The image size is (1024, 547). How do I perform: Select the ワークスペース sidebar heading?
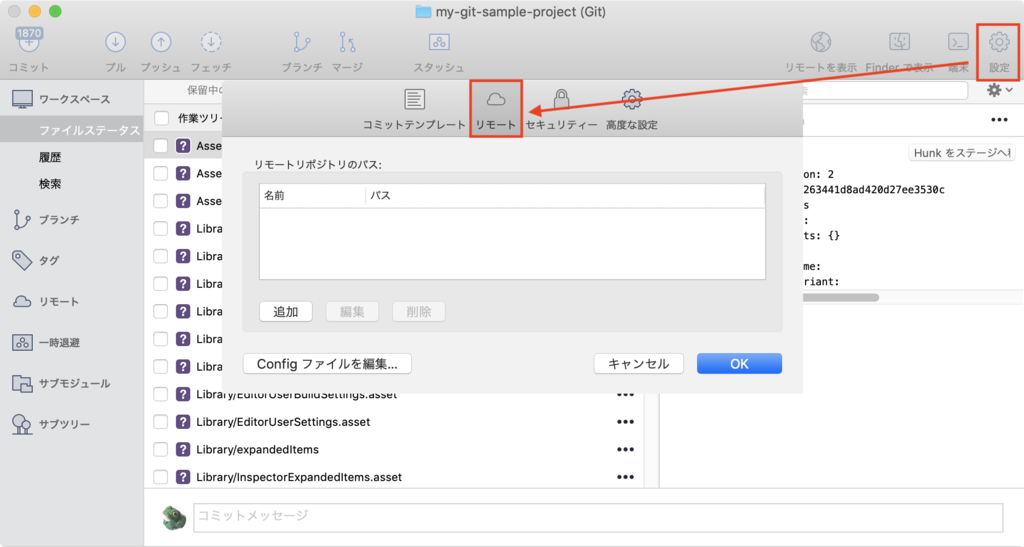(x=74, y=99)
